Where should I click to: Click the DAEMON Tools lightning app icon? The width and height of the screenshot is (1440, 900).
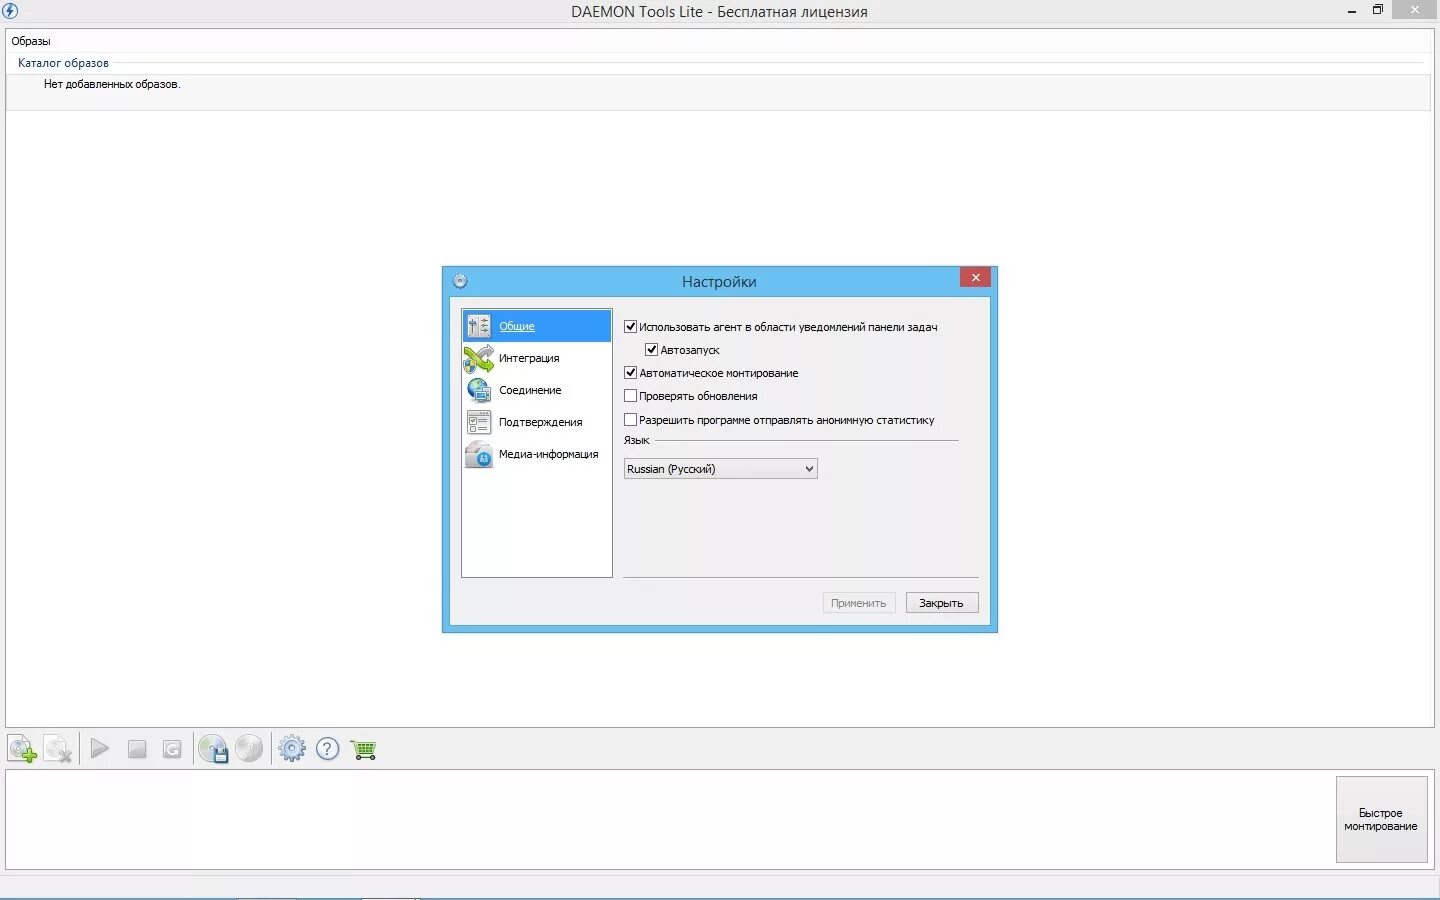click(10, 11)
